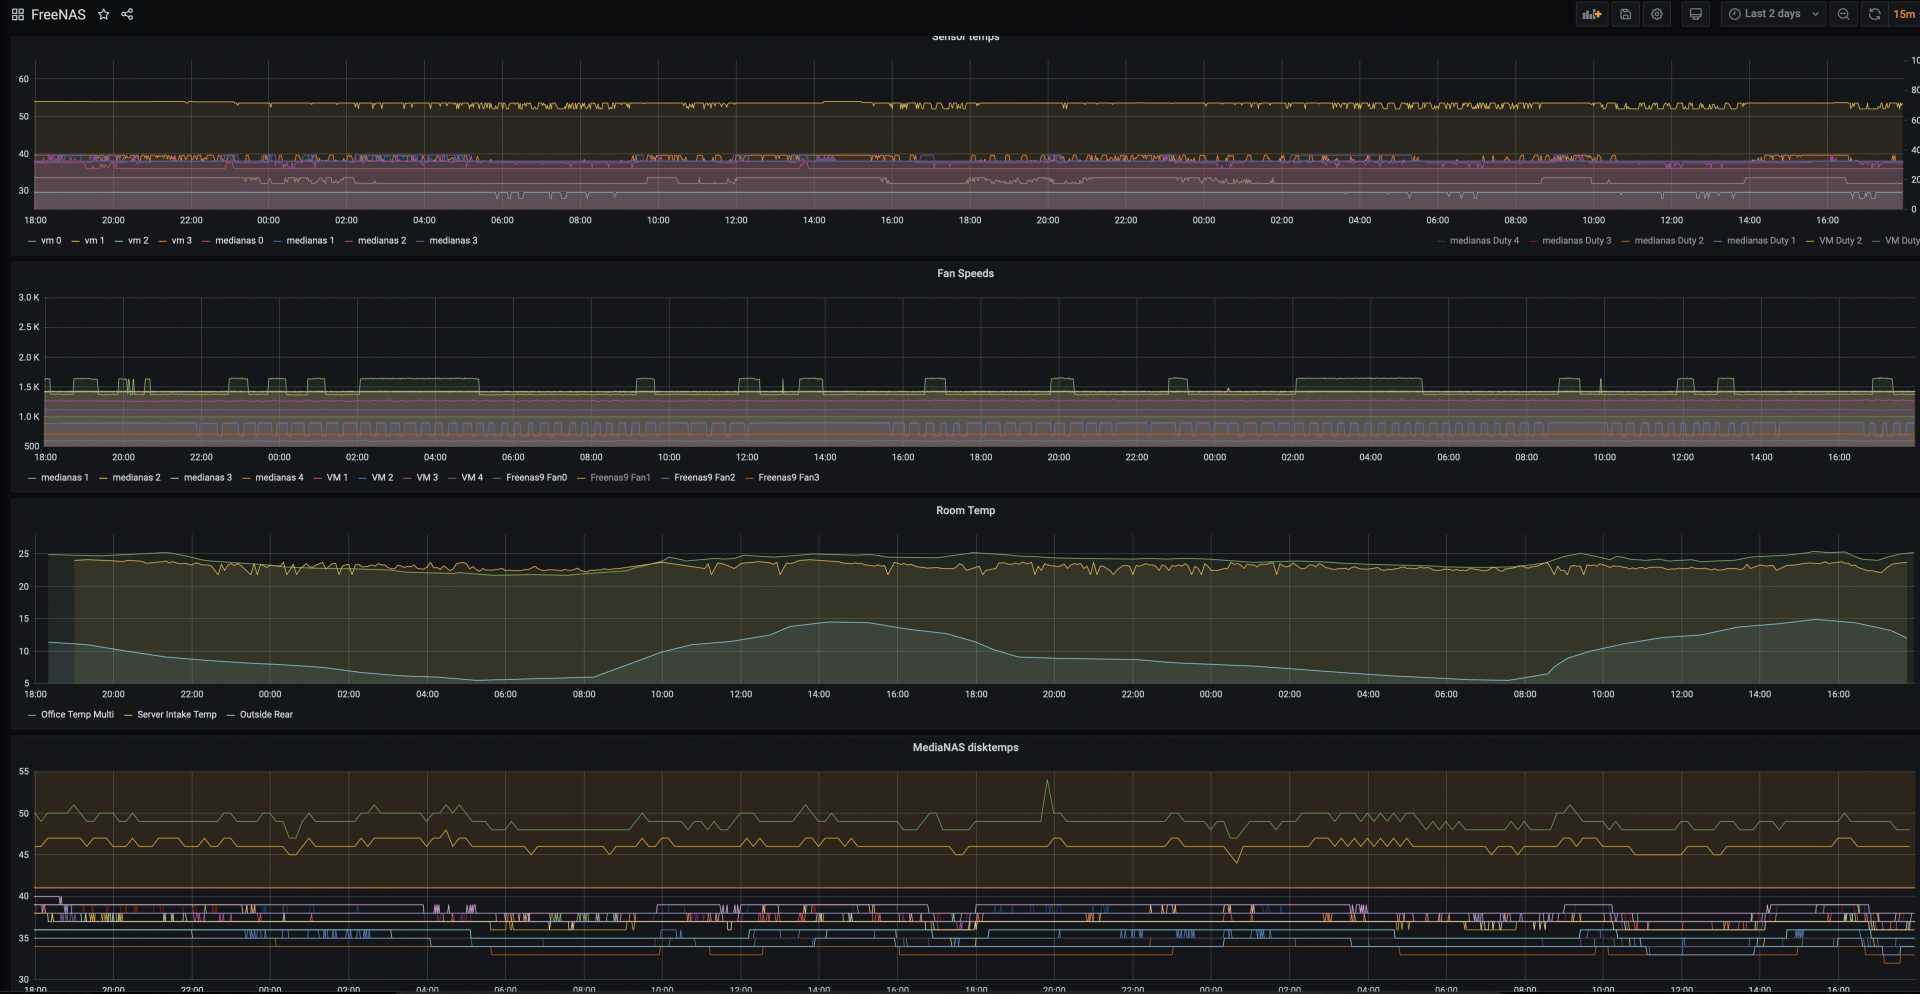This screenshot has width=1920, height=994.
Task: Open the 15m refresh interval dropdown
Action: click(x=1904, y=14)
